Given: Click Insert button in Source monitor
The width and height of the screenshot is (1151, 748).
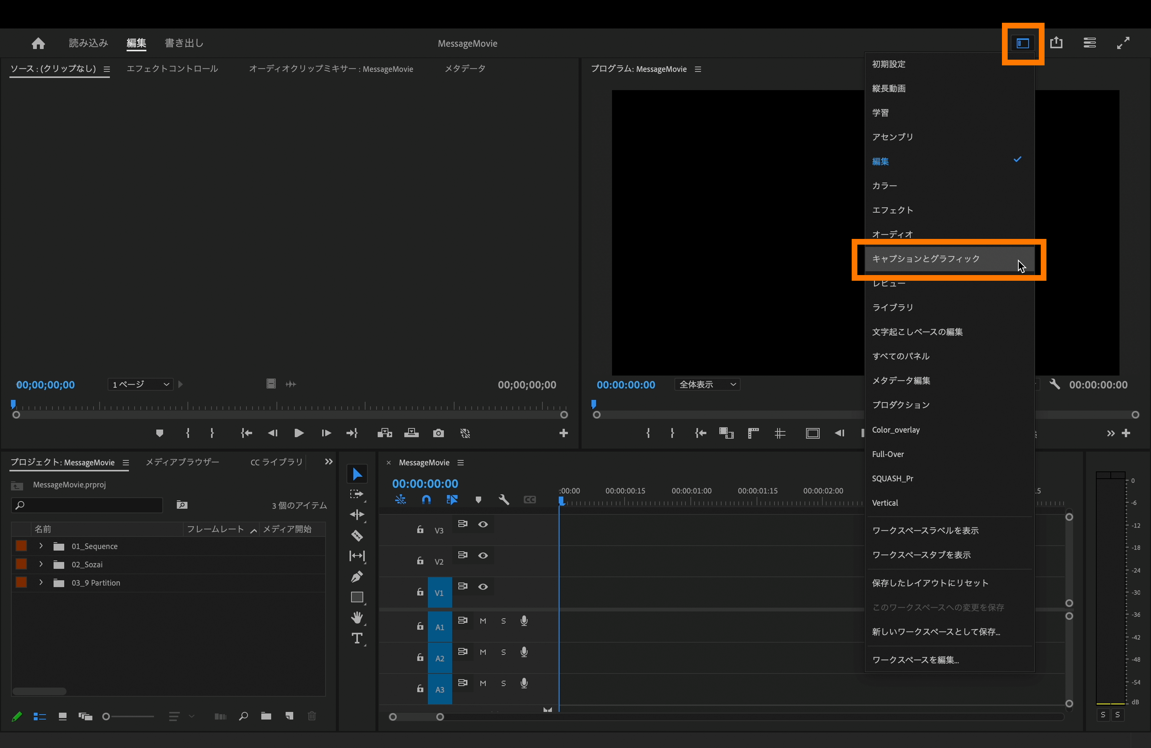Looking at the screenshot, I should tap(385, 433).
